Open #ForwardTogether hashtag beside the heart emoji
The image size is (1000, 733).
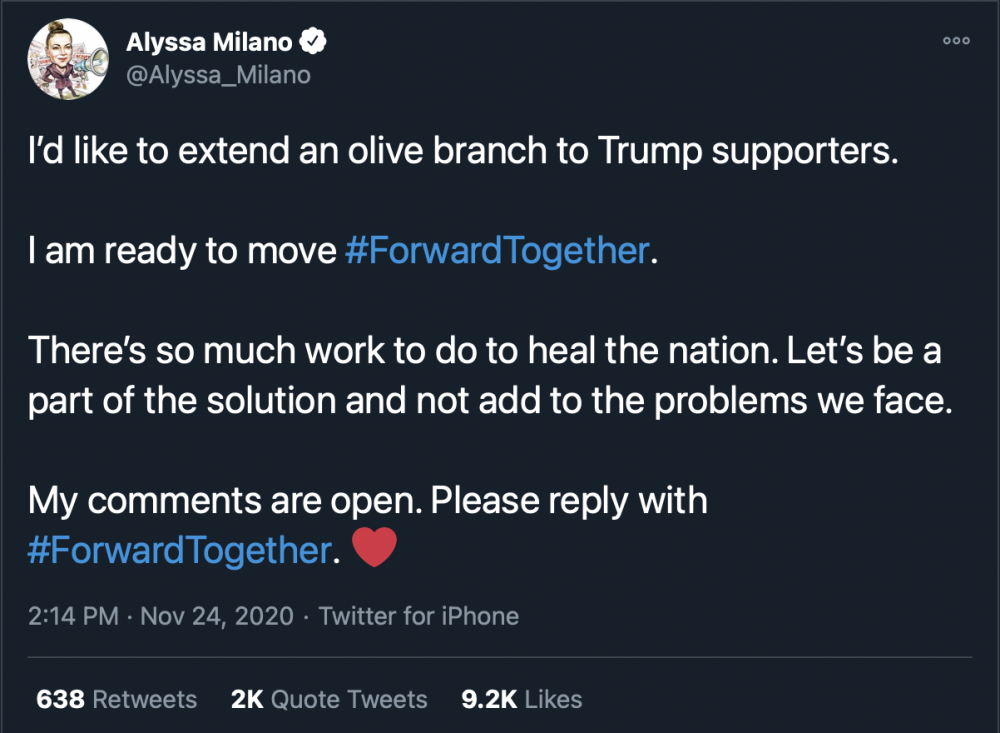click(x=180, y=550)
